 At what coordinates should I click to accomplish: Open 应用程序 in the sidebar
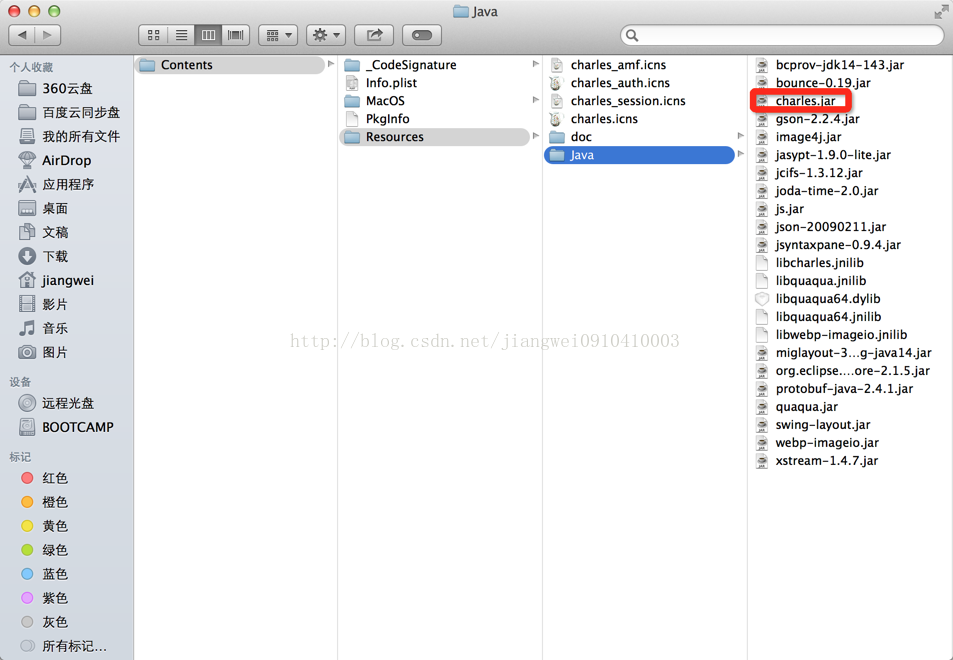click(x=56, y=185)
